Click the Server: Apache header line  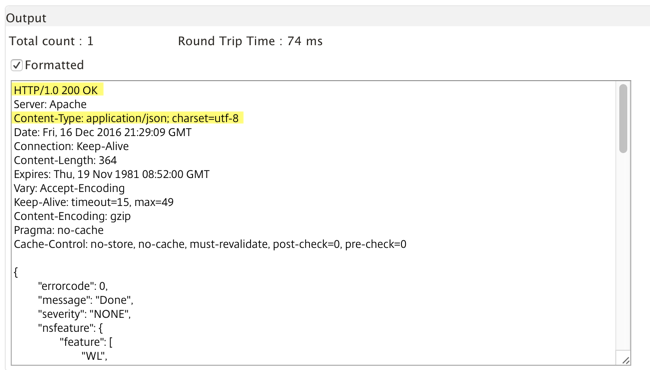(50, 104)
